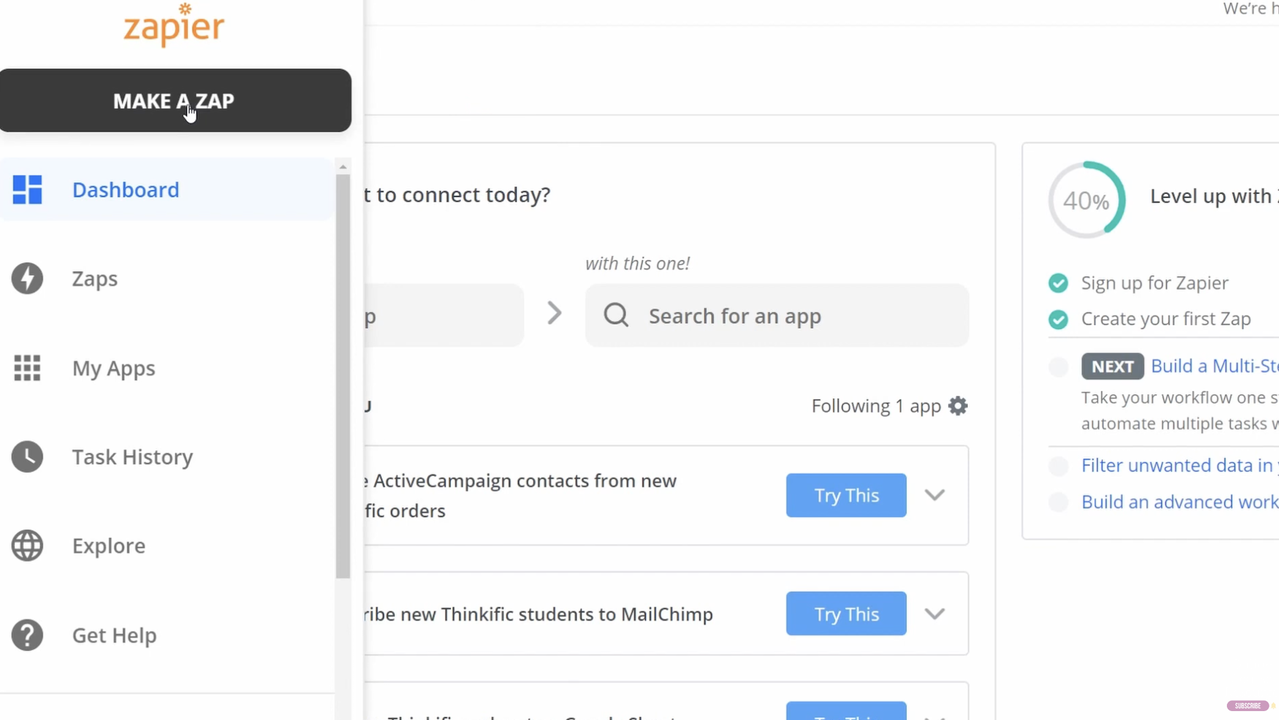Click the up arrow of sidebar scrollbar
This screenshot has height=720, width=1279.
(x=343, y=167)
